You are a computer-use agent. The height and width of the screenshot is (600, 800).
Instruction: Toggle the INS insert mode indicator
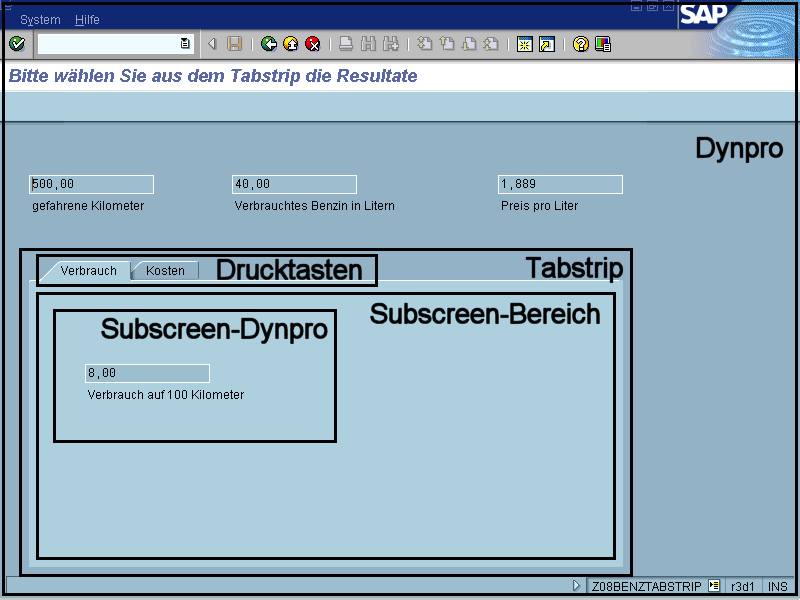point(778,586)
